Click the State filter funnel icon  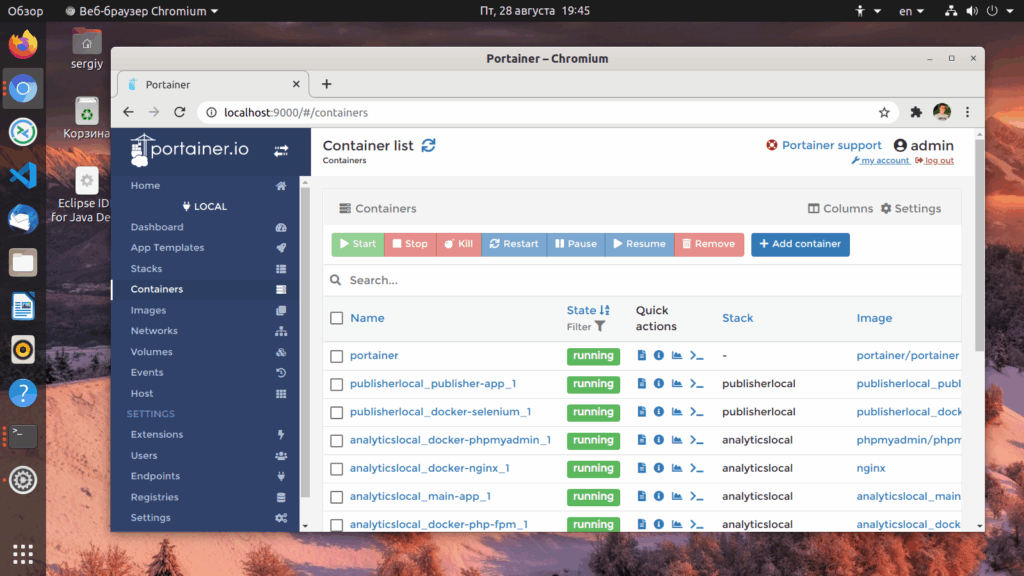pyautogui.click(x=600, y=327)
